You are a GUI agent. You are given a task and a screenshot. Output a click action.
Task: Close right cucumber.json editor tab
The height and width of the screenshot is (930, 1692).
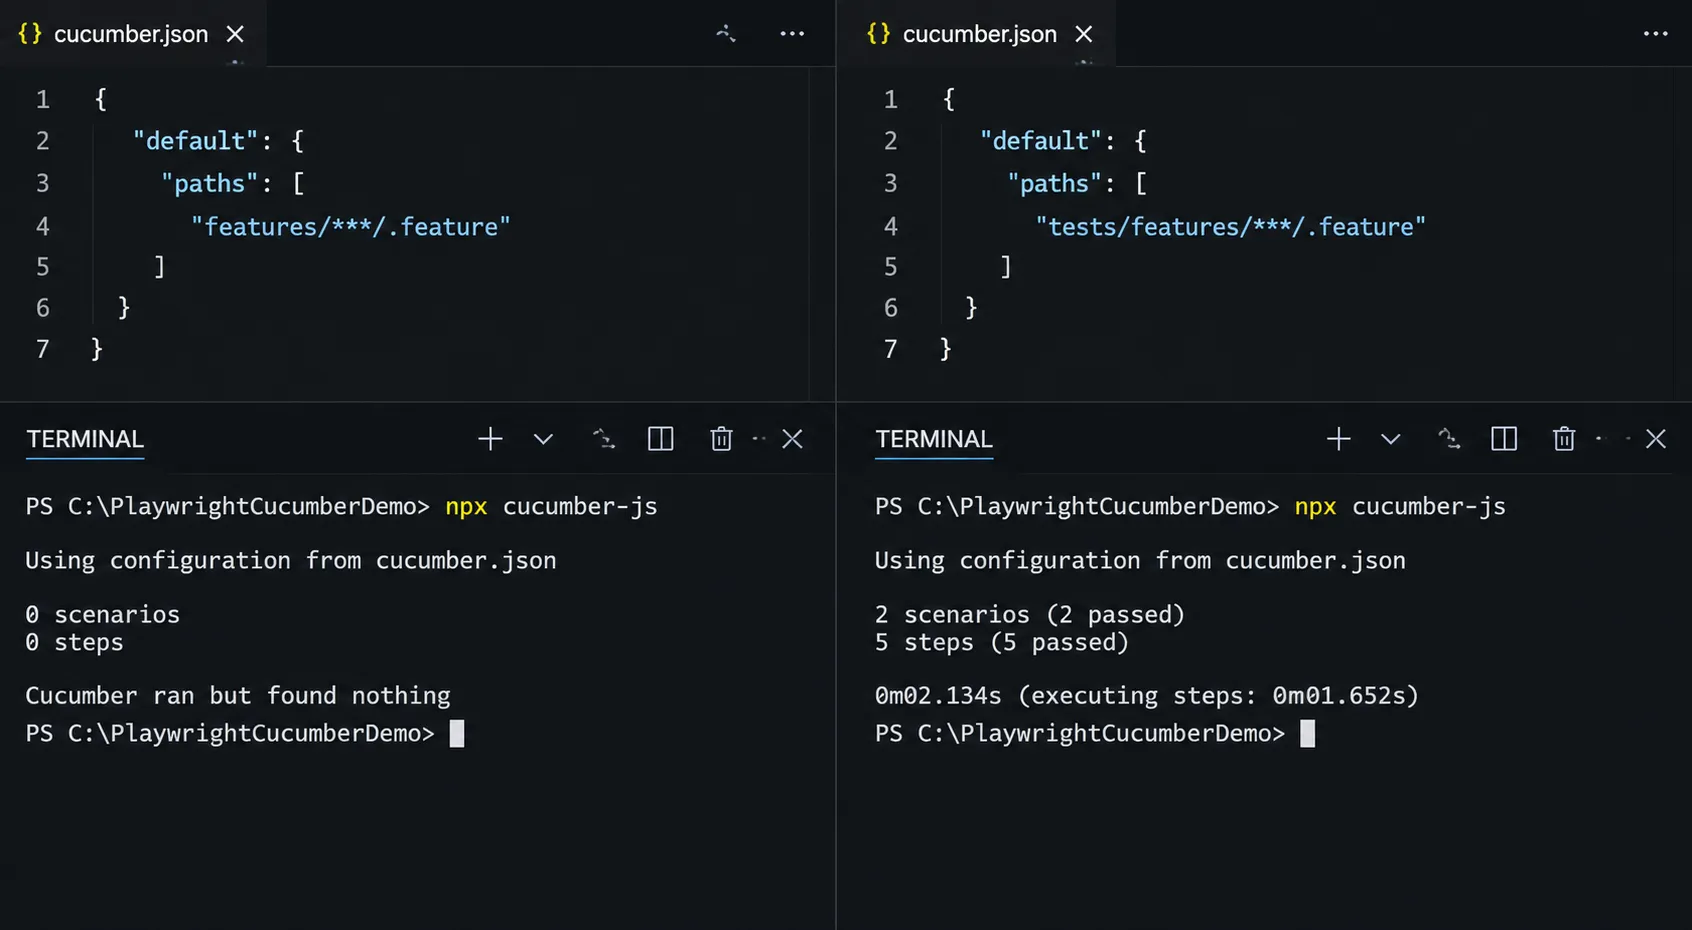pos(1084,34)
